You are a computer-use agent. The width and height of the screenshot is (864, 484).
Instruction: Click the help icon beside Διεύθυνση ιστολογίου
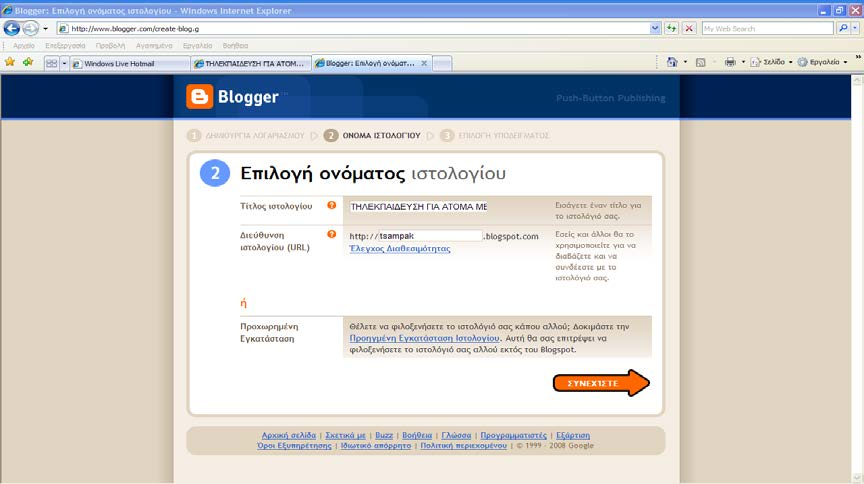[331, 234]
